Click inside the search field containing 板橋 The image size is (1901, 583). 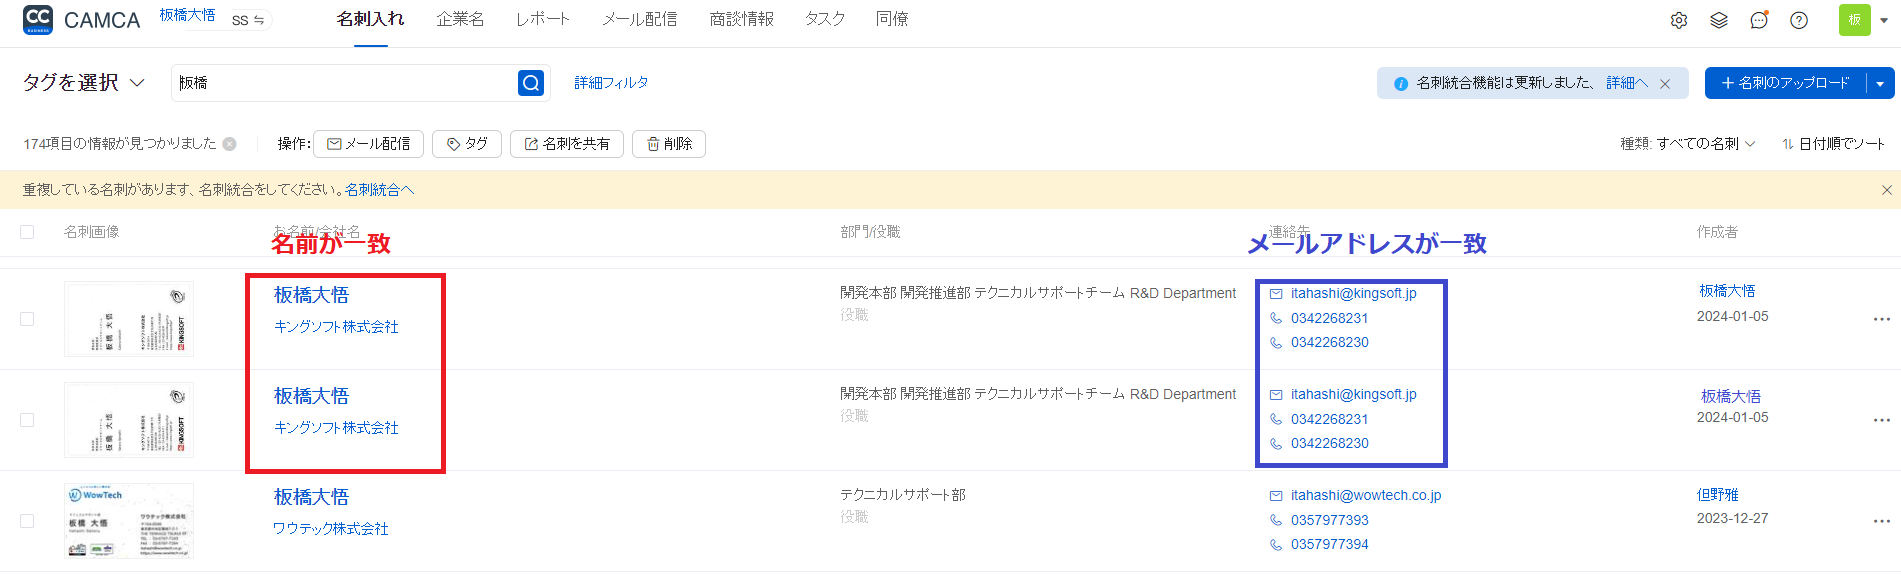(345, 83)
